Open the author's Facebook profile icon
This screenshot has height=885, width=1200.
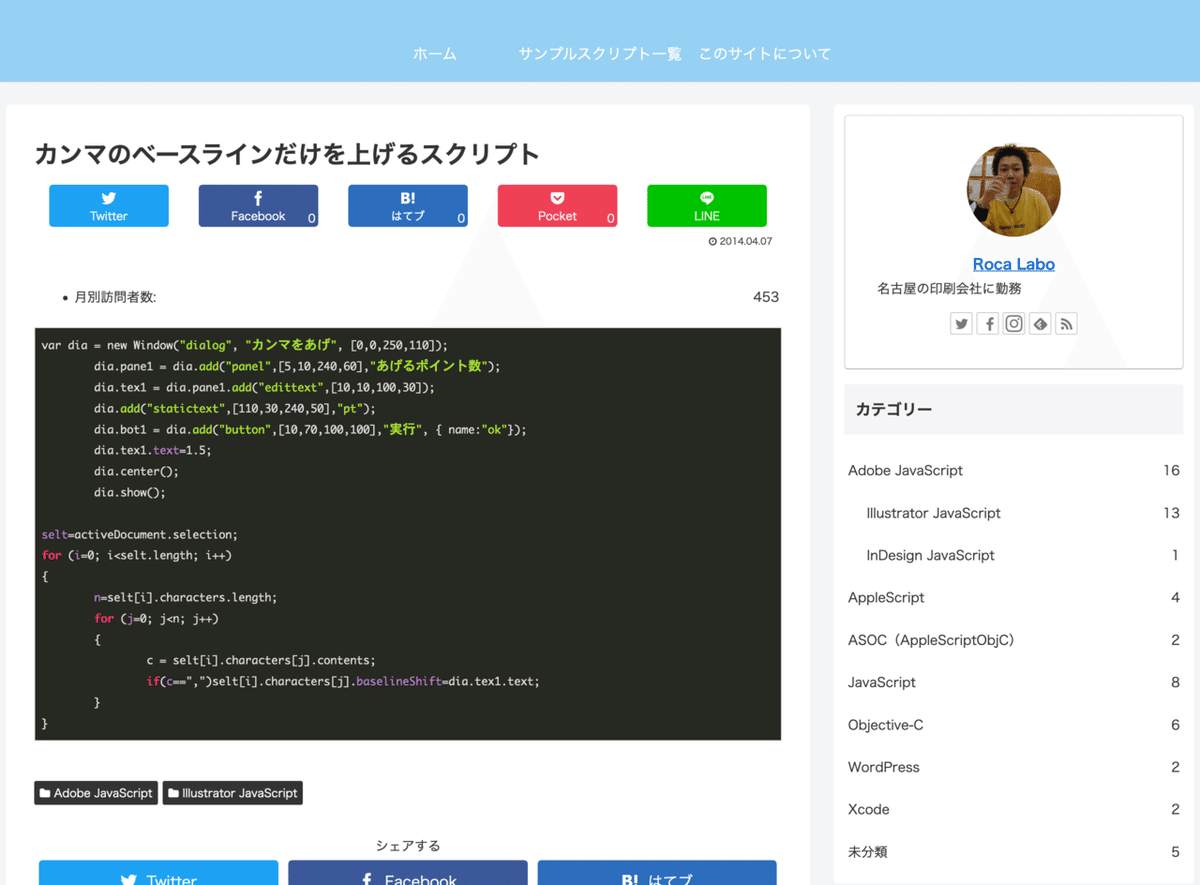coord(987,323)
